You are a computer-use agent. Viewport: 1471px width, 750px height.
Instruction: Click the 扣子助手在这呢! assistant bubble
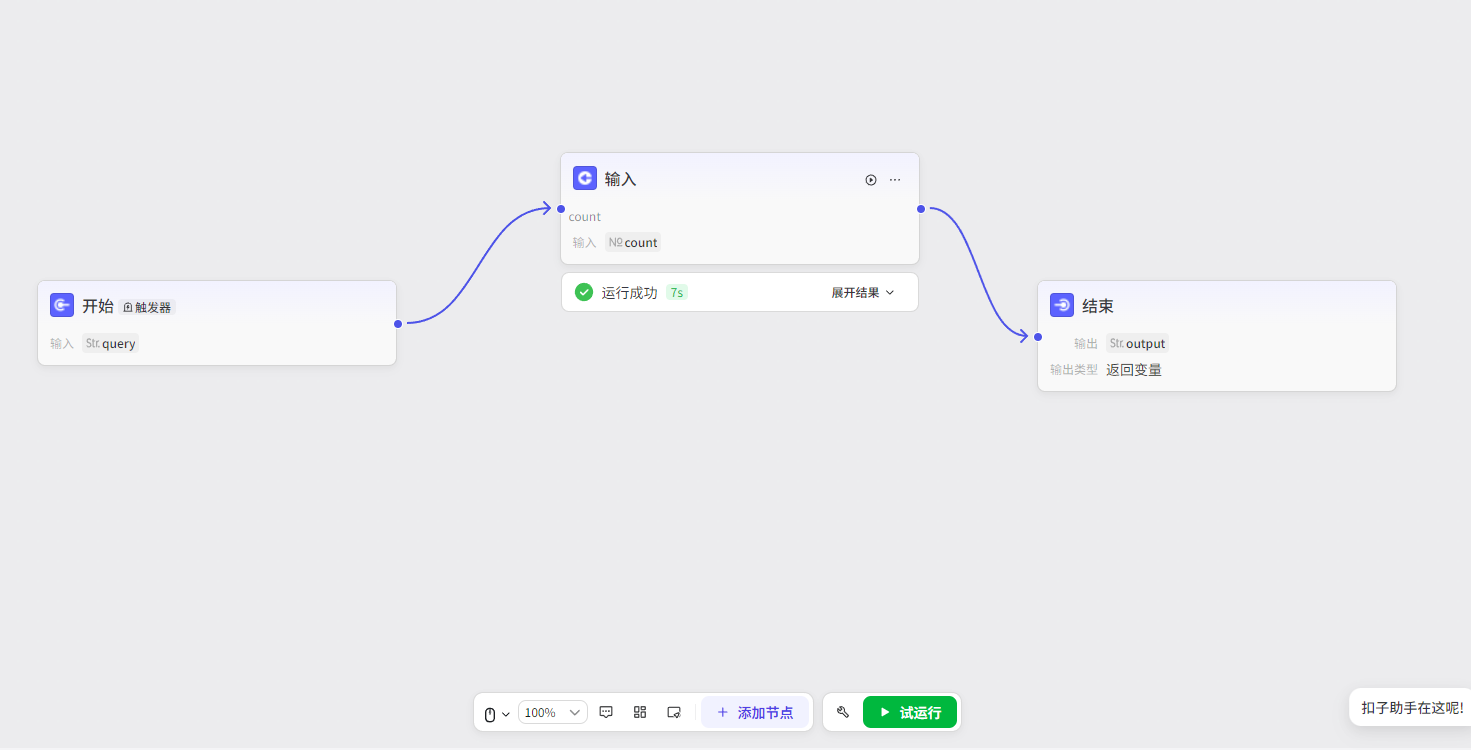coord(1411,707)
